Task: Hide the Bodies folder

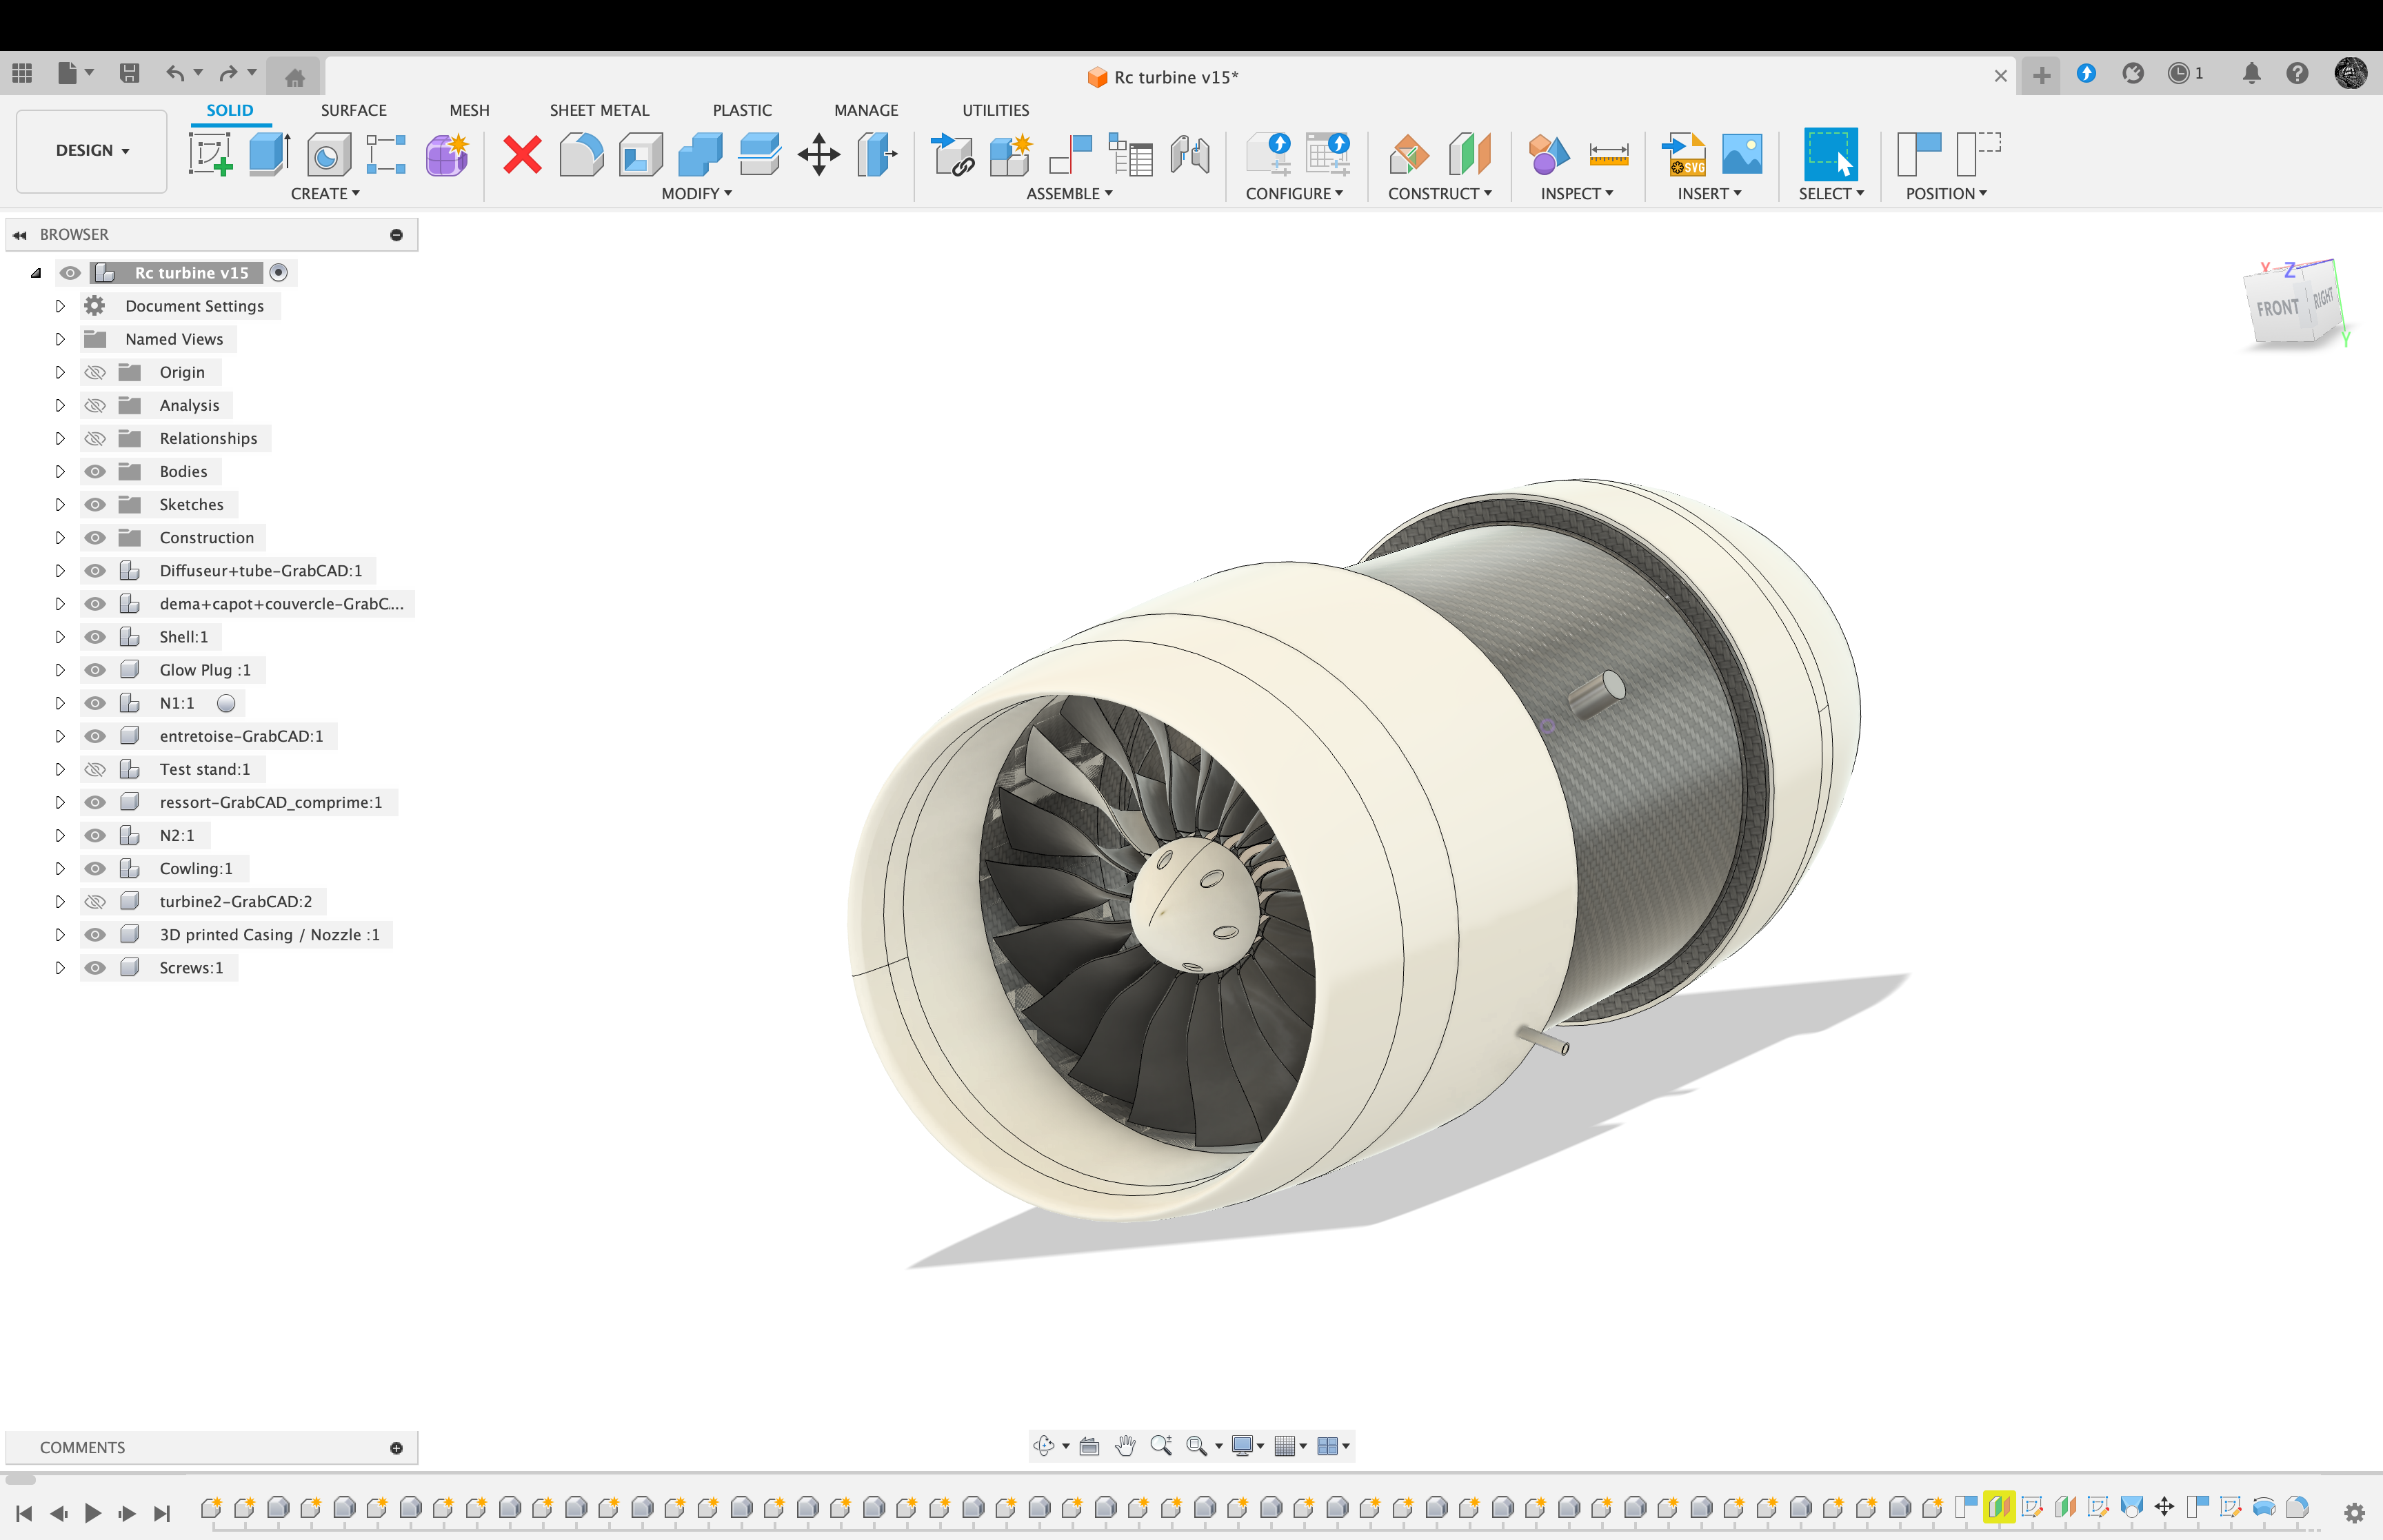Action: pyautogui.click(x=95, y=471)
